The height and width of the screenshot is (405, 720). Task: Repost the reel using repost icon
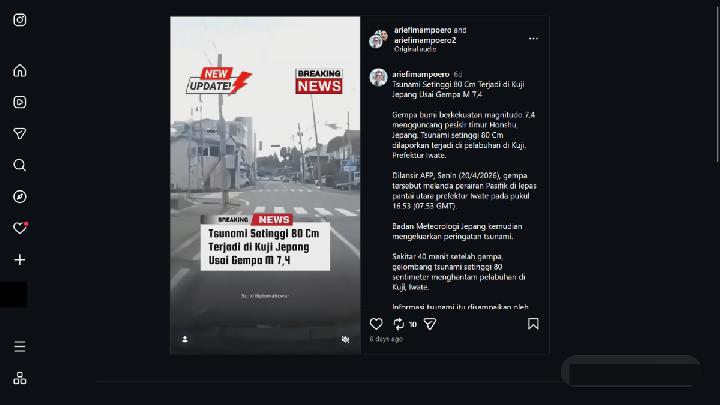(x=399, y=324)
